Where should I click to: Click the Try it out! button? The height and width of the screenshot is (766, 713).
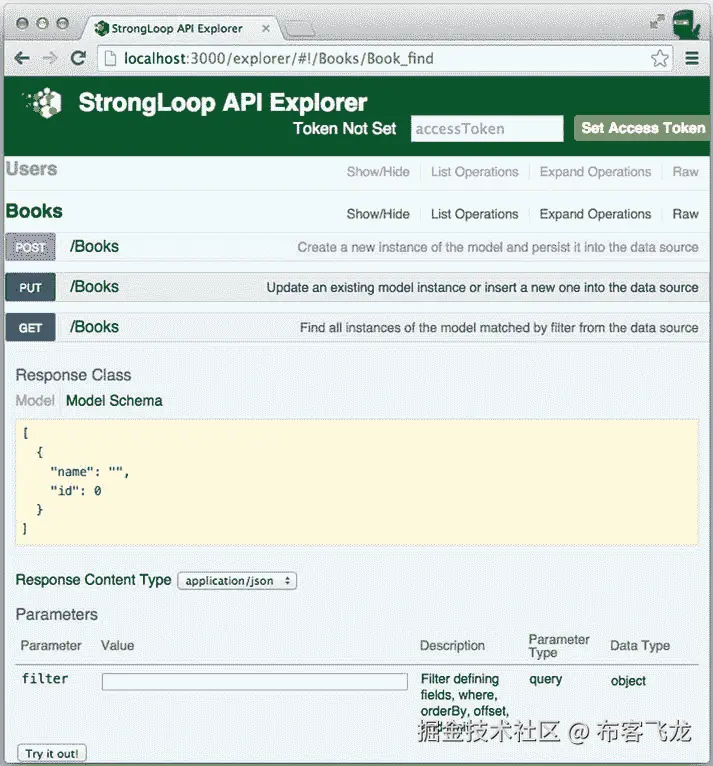(x=52, y=753)
